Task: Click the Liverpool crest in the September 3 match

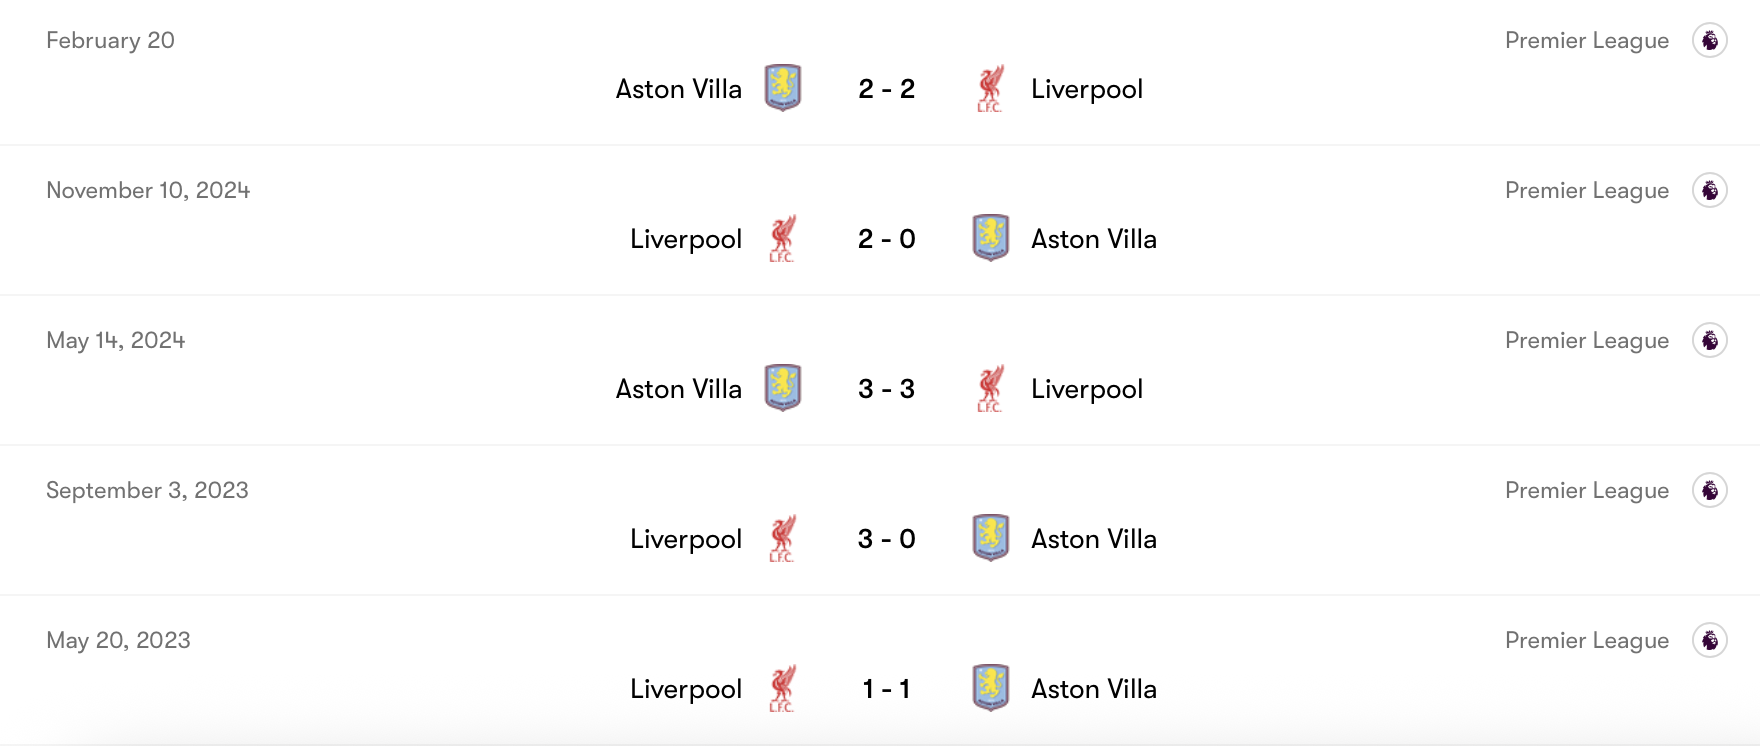Action: click(784, 538)
